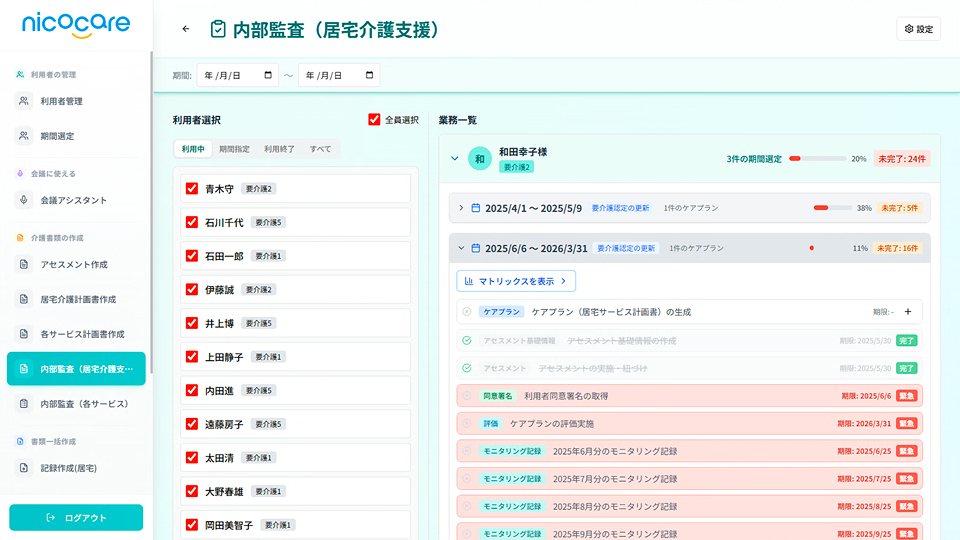Image resolution: width=960 pixels, height=540 pixels.
Task: Click green check on アセスメントの実施 row
Action: point(467,368)
